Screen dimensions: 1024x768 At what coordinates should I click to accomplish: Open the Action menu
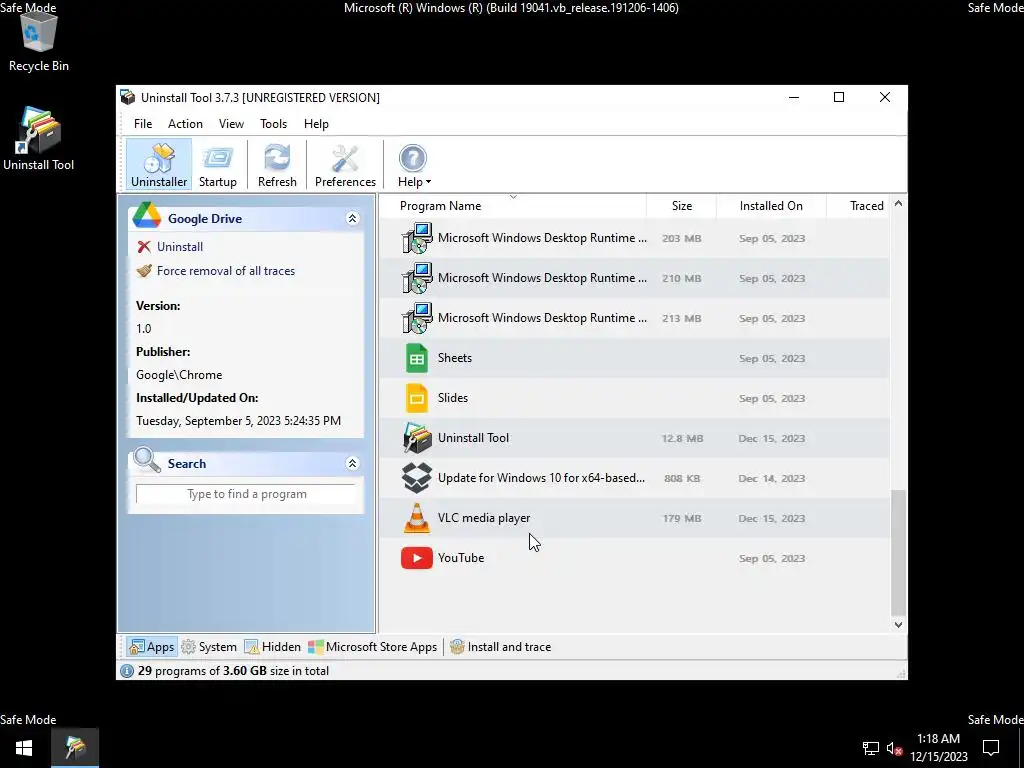tap(185, 123)
